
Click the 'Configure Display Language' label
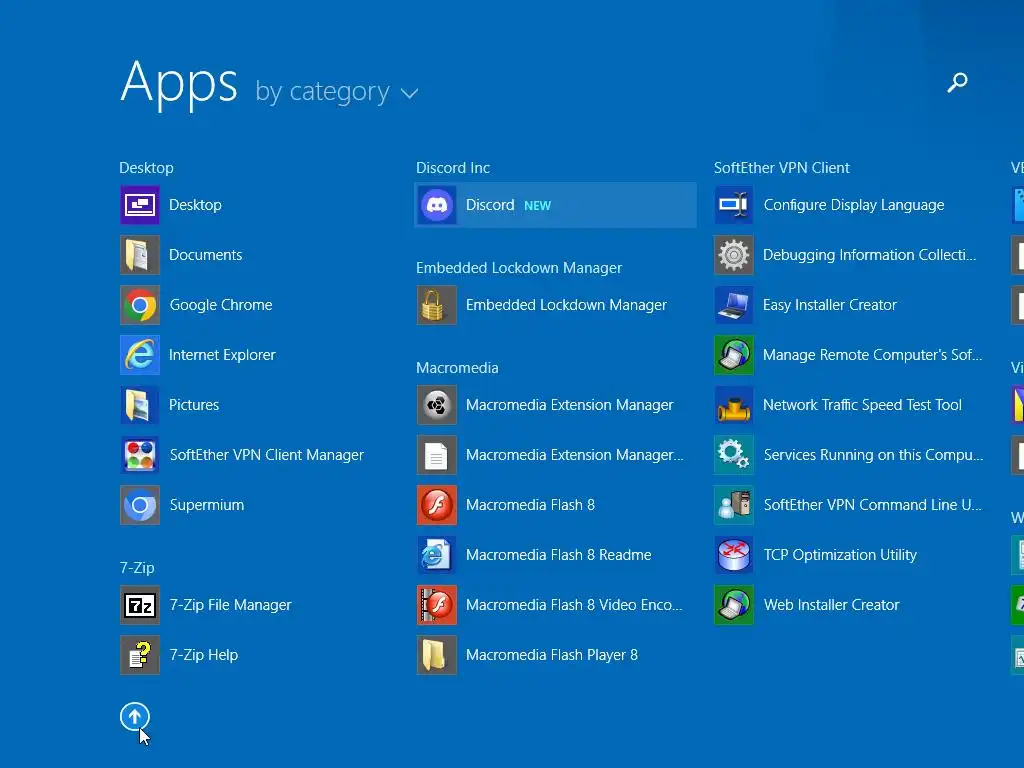point(854,205)
